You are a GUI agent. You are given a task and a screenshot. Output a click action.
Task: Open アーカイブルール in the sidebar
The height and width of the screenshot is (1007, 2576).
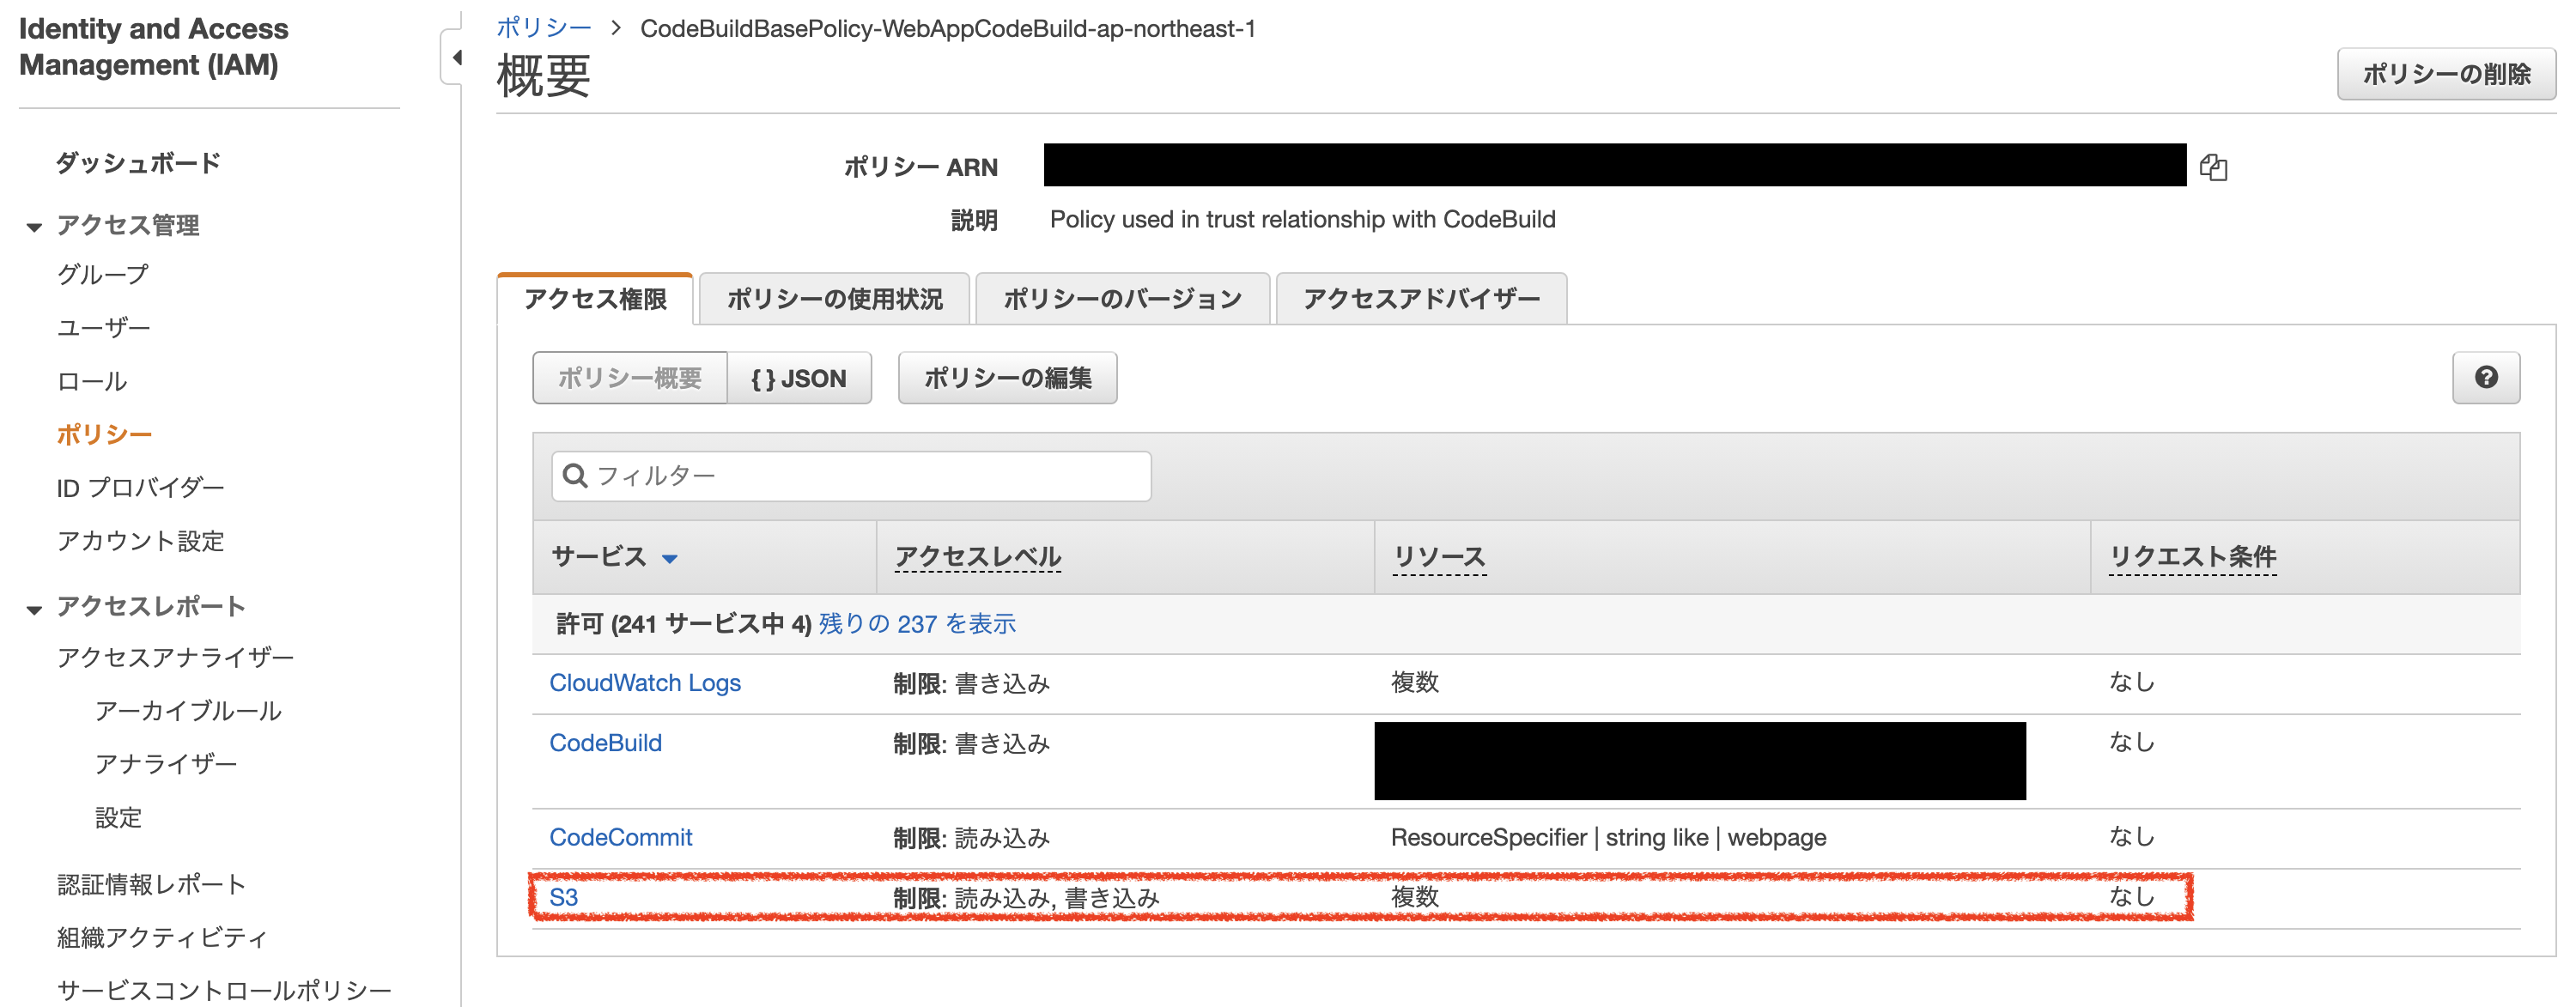click(x=188, y=711)
